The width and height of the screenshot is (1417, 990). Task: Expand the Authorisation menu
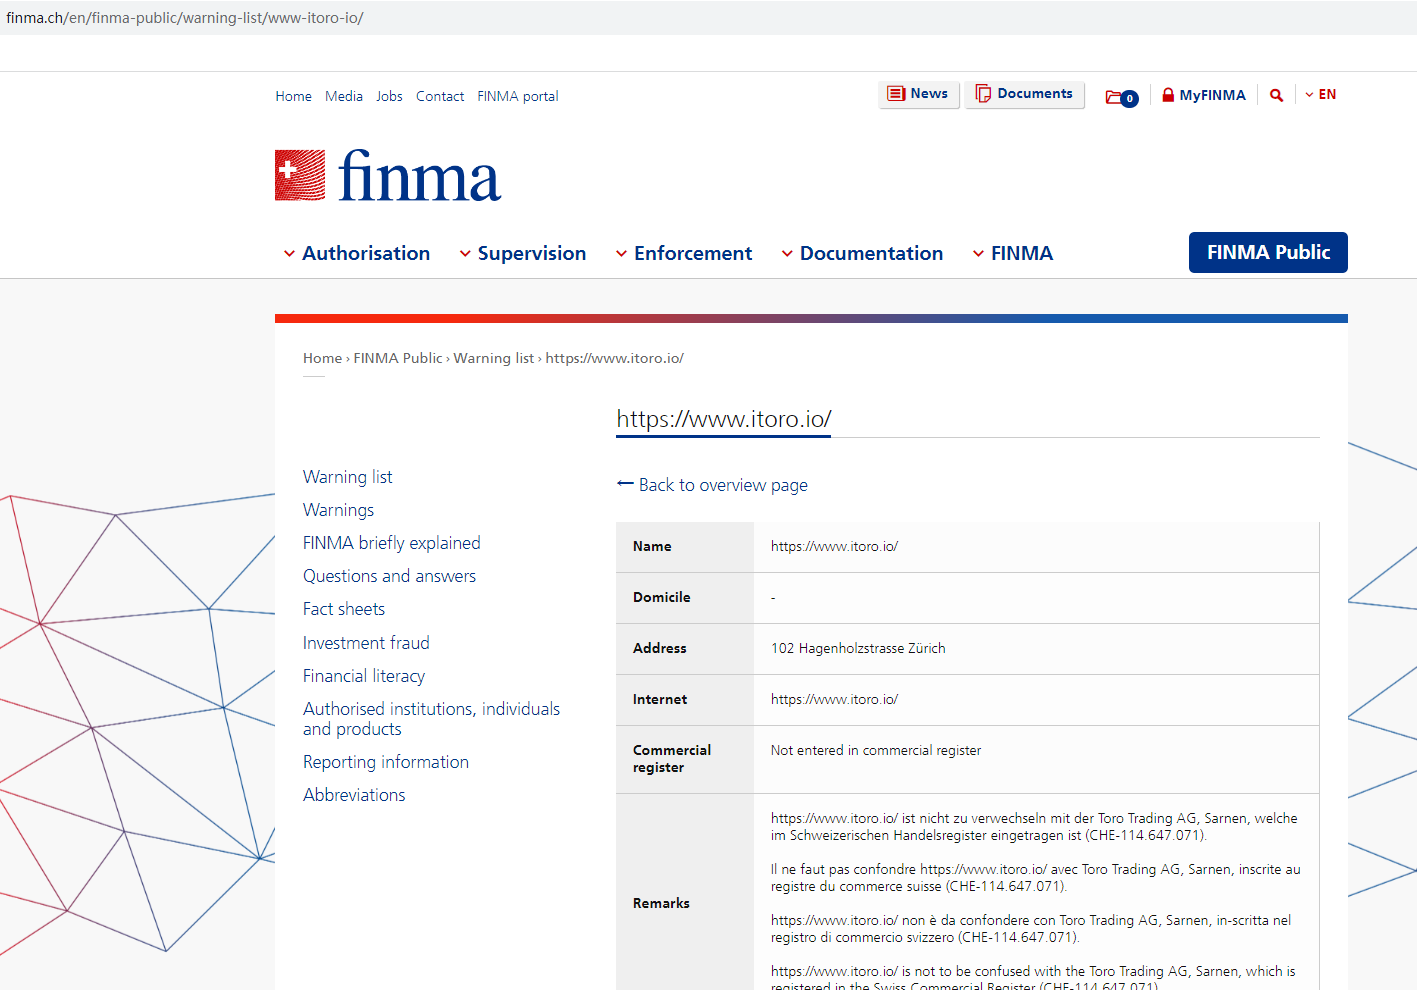tap(357, 253)
